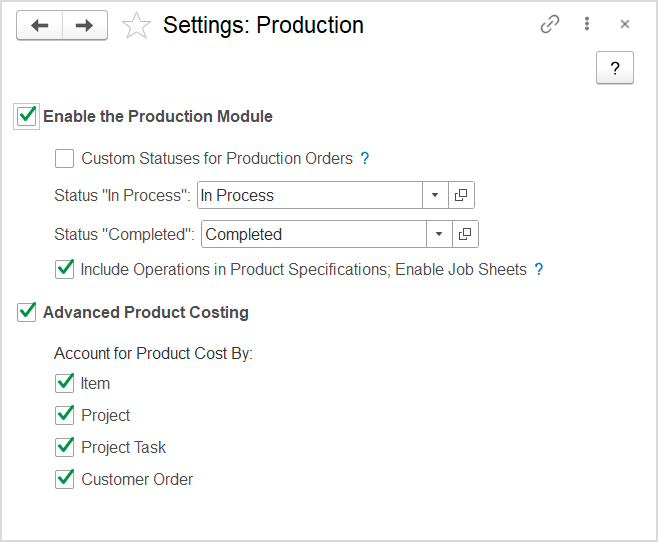Show help tooltip for Job Sheets option

click(539, 269)
